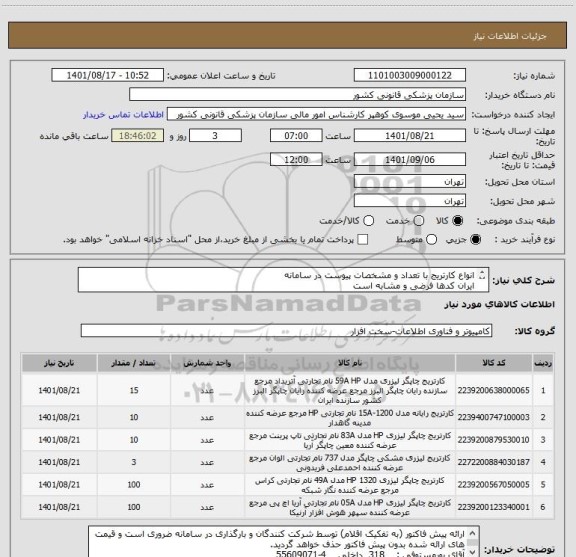Select item code 2239200123340001
576x557 pixels.
(x=493, y=507)
